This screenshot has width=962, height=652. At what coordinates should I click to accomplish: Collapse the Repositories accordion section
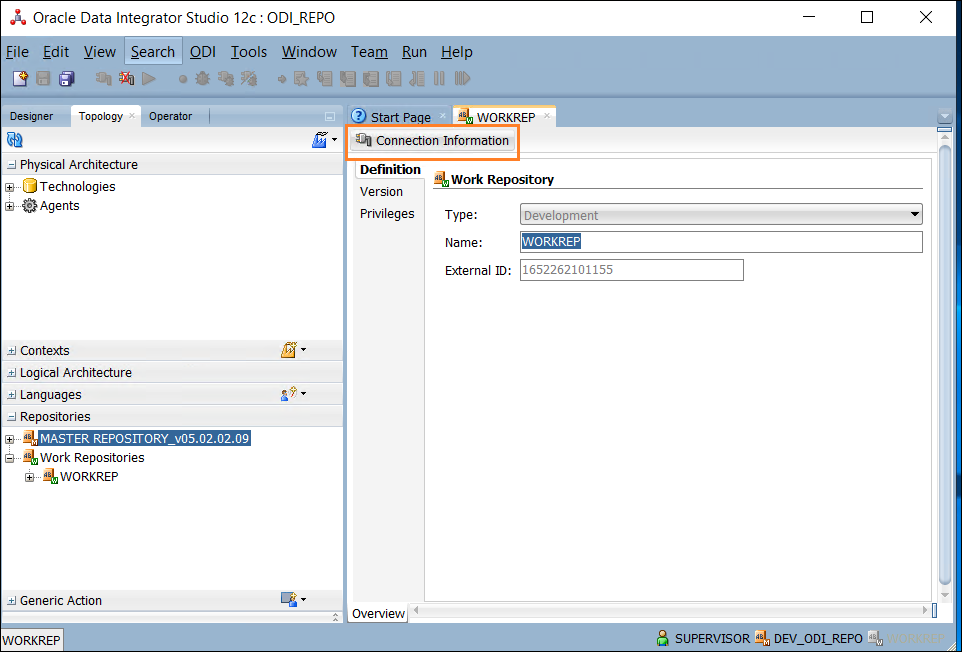[x=11, y=417]
